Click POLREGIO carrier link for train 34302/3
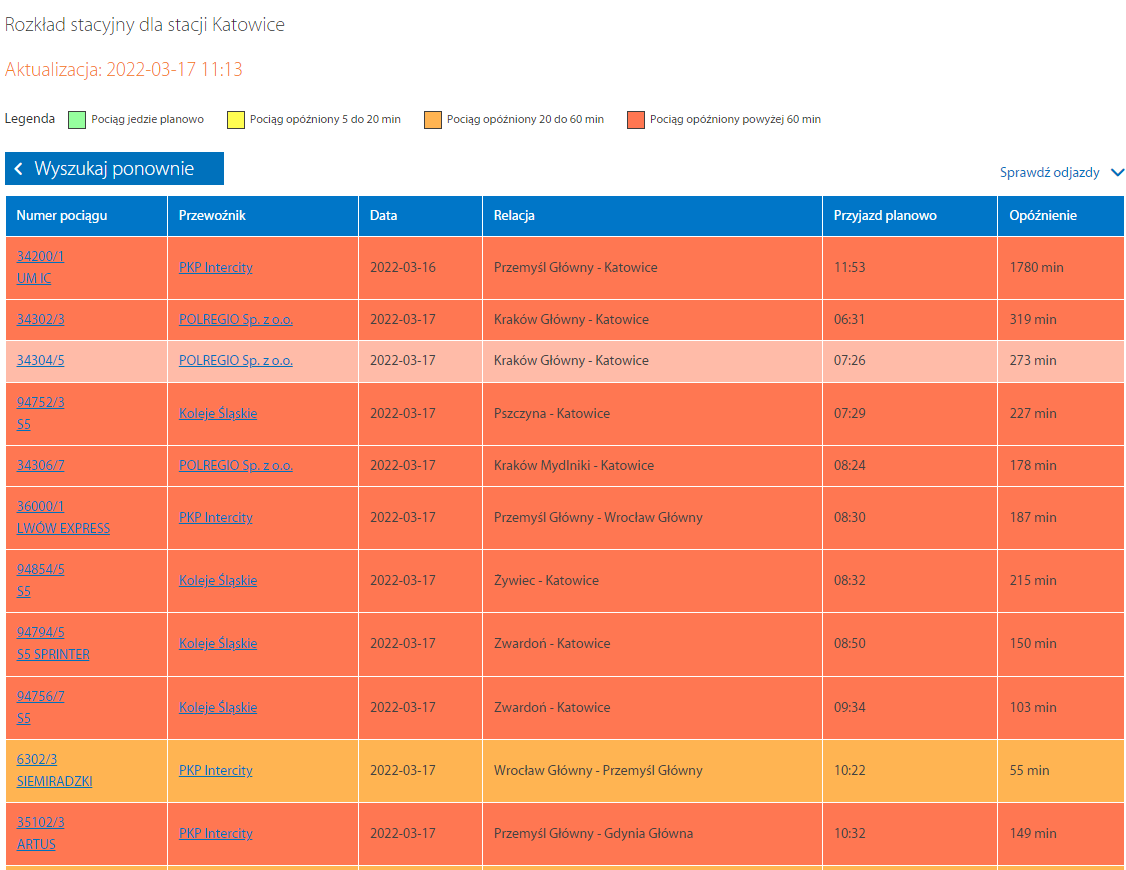The image size is (1126, 870). point(235,319)
